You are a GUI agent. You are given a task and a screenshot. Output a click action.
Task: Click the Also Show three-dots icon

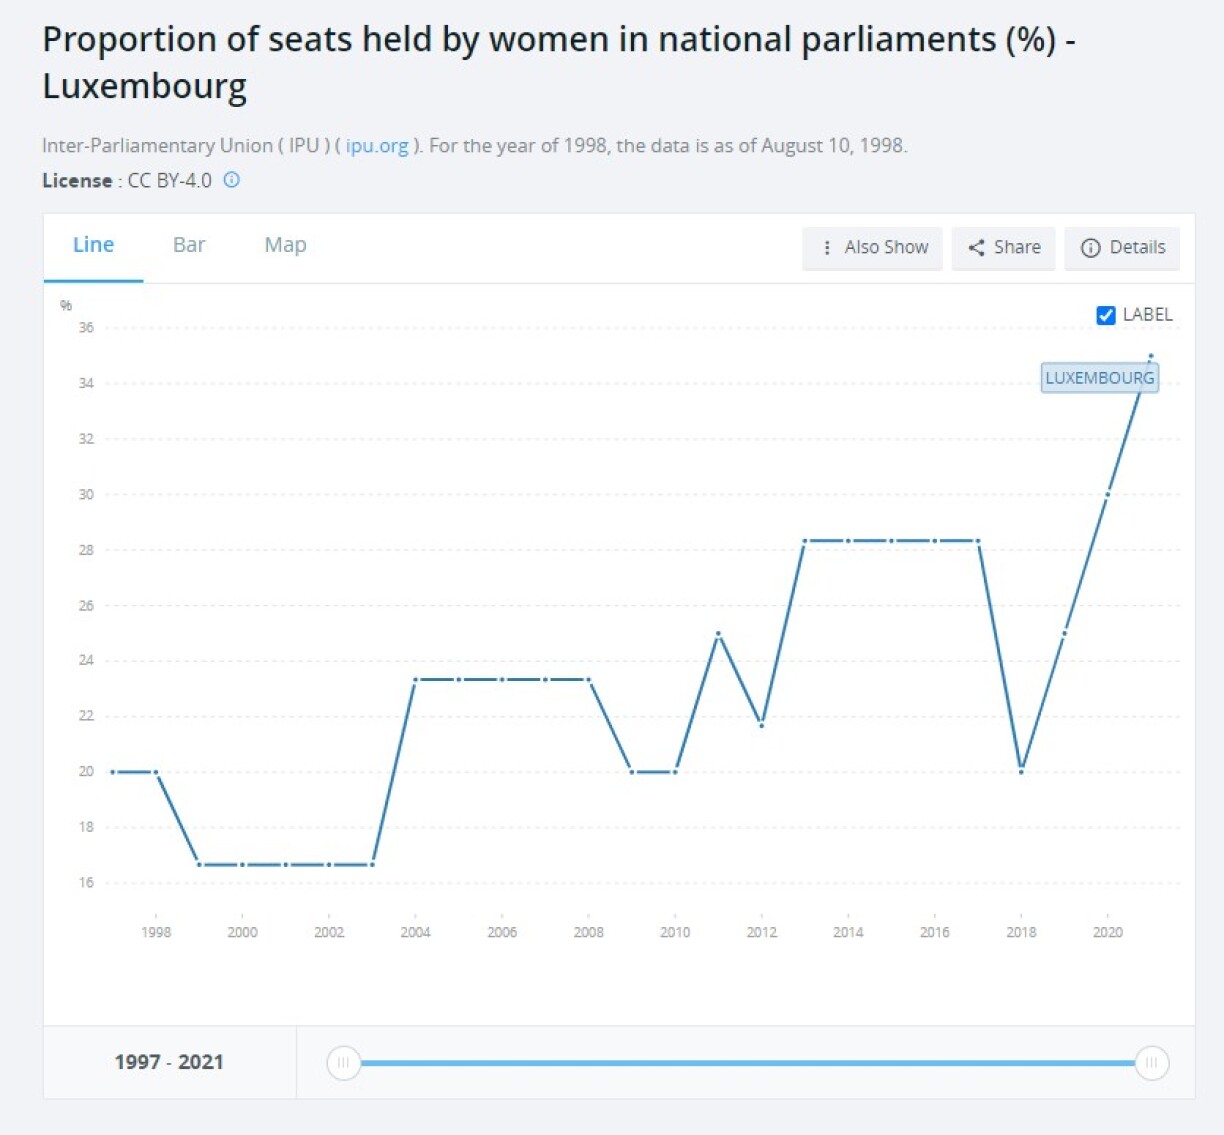(x=827, y=248)
